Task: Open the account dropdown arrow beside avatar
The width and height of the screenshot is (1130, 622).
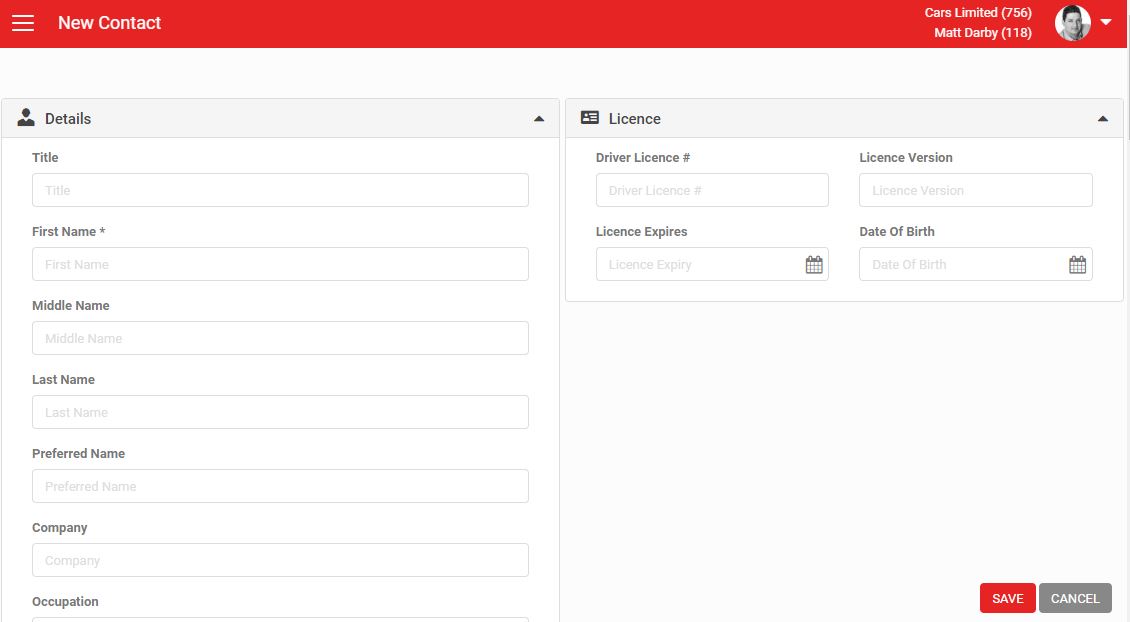Action: 1106,22
